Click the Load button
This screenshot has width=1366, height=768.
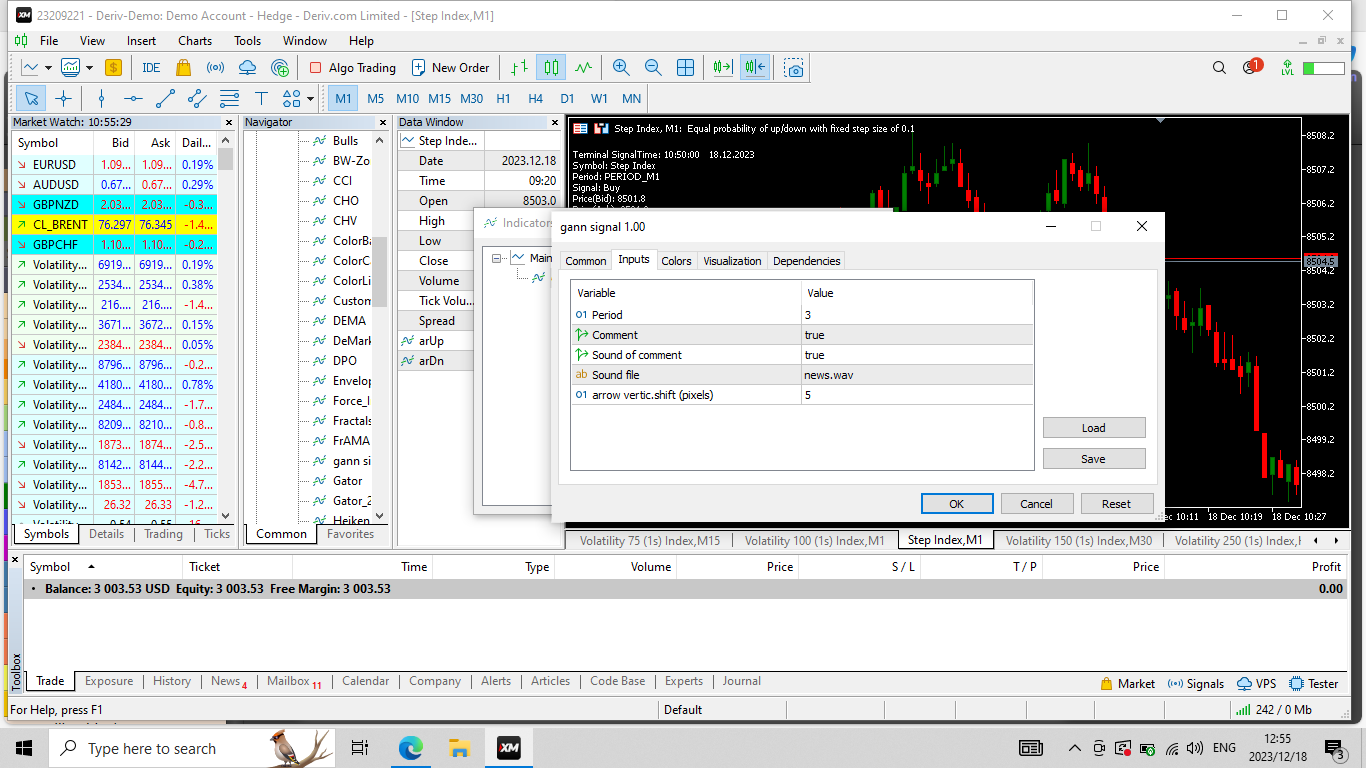point(1094,428)
